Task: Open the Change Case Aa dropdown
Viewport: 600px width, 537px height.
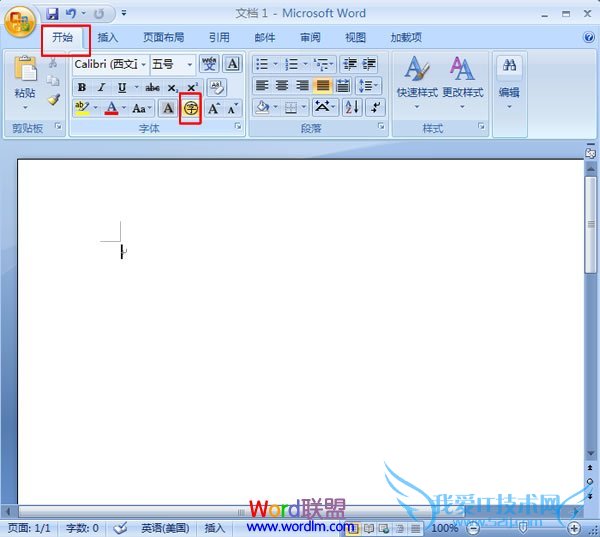Action: (x=141, y=108)
